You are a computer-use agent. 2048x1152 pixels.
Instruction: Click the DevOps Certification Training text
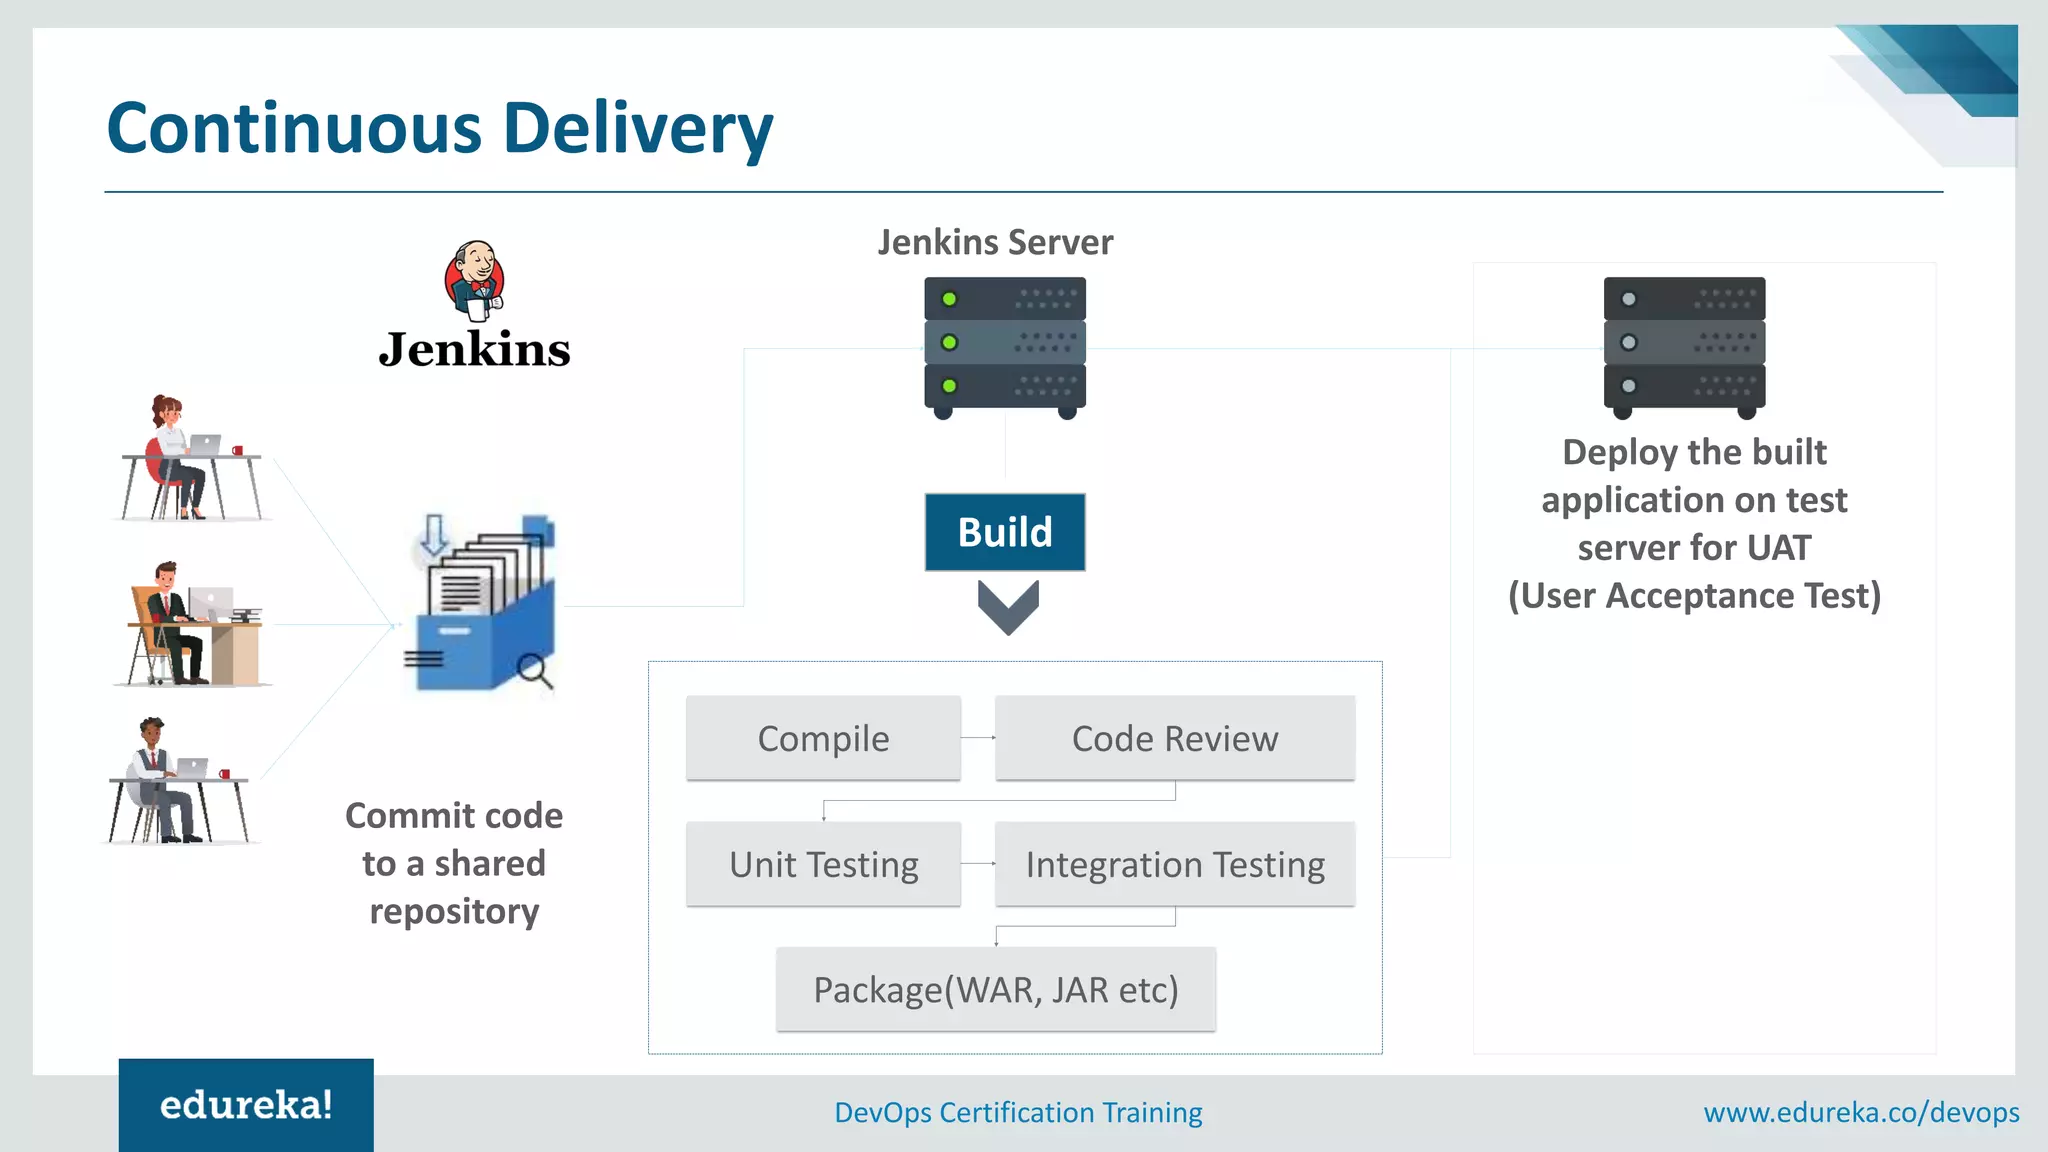click(x=1018, y=1112)
